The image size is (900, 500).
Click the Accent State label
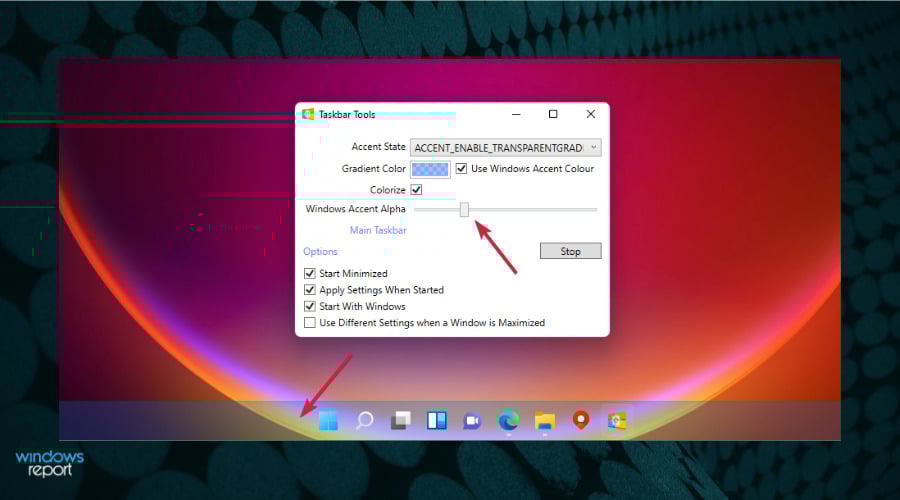378,147
